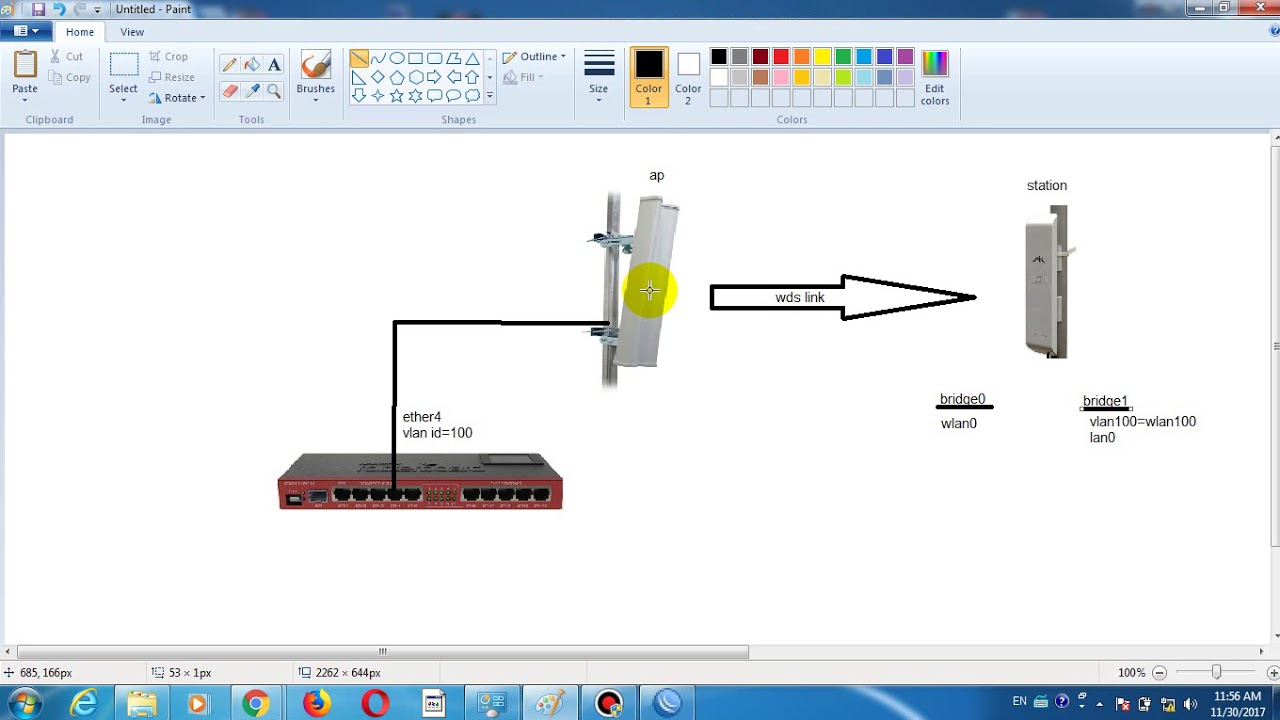Pick the orange color swatch

click(x=801, y=57)
